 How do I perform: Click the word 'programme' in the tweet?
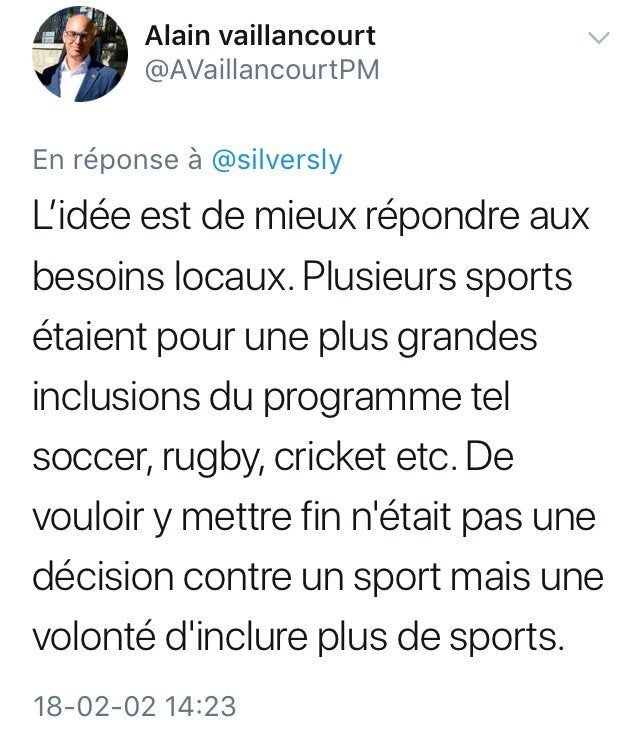[361, 399]
